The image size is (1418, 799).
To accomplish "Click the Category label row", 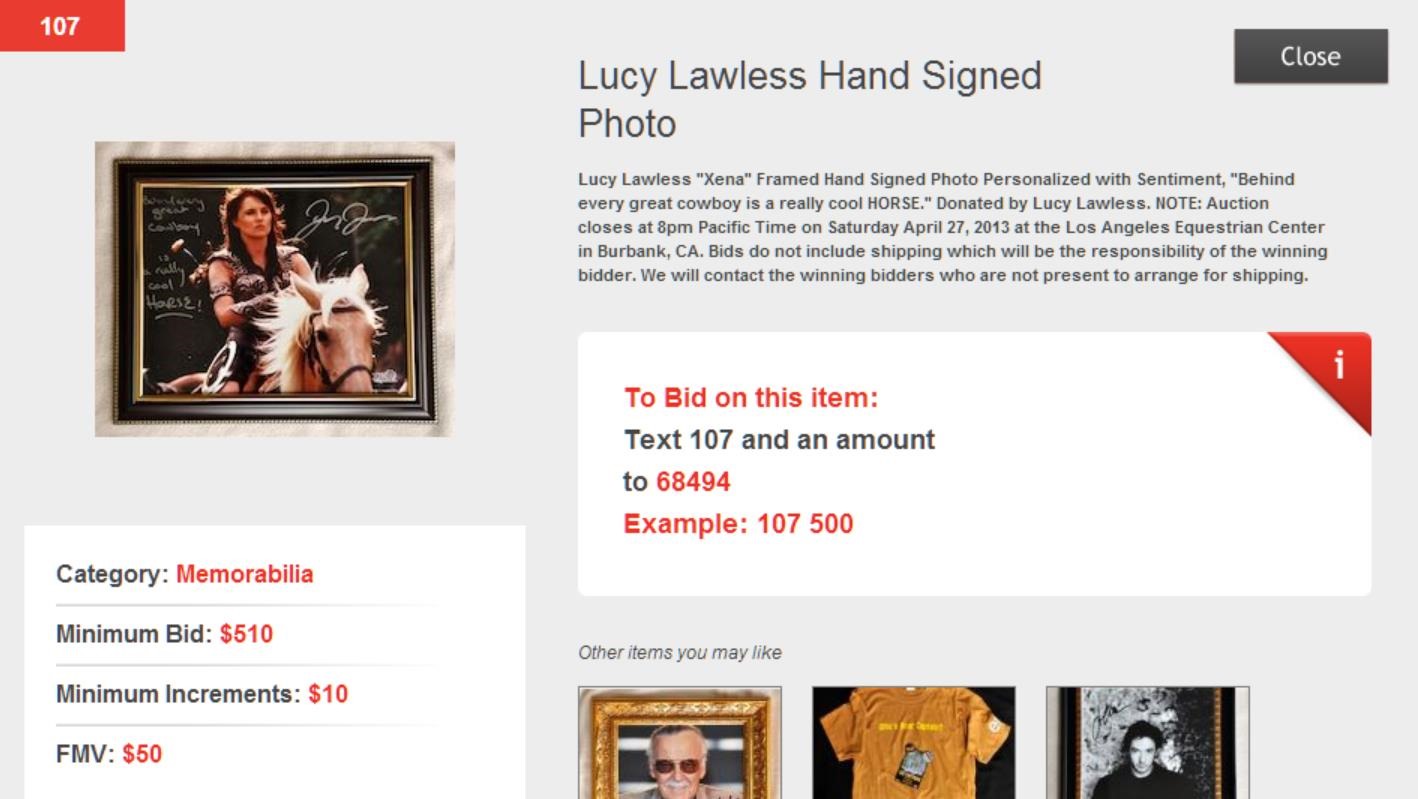I will click(x=246, y=574).
